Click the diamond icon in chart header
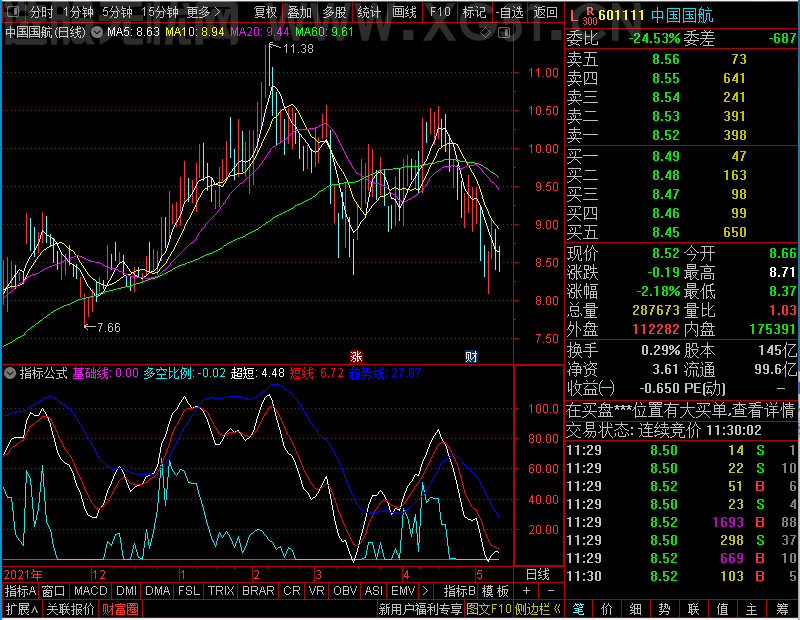This screenshot has width=800, height=620. (x=486, y=33)
